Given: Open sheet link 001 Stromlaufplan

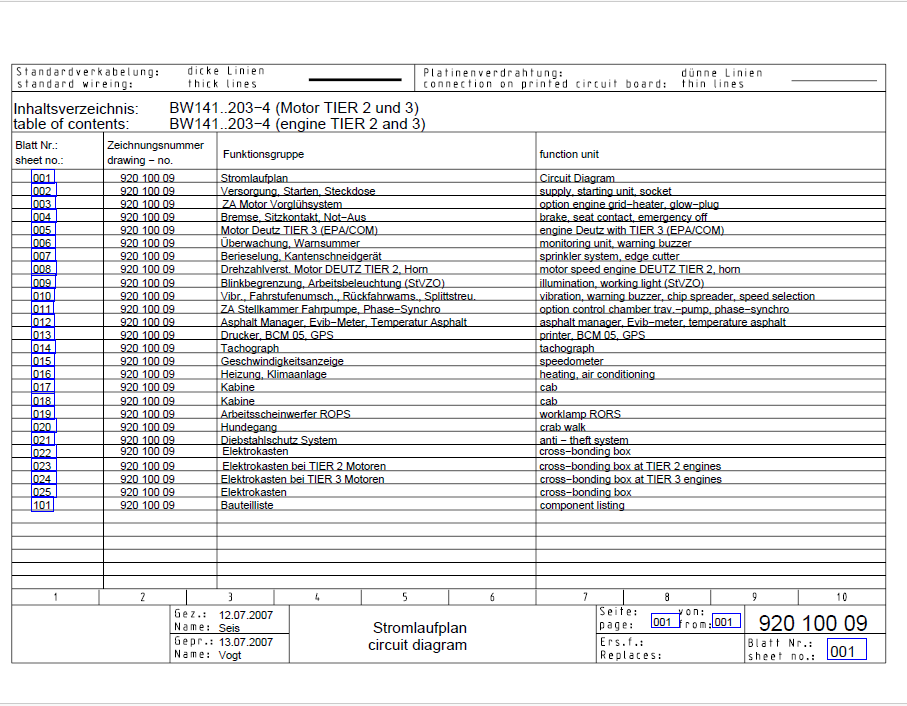Looking at the screenshot, I should click(43, 178).
